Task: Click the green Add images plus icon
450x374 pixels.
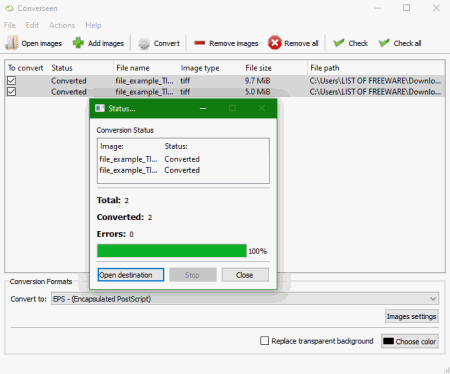Action: [x=78, y=43]
